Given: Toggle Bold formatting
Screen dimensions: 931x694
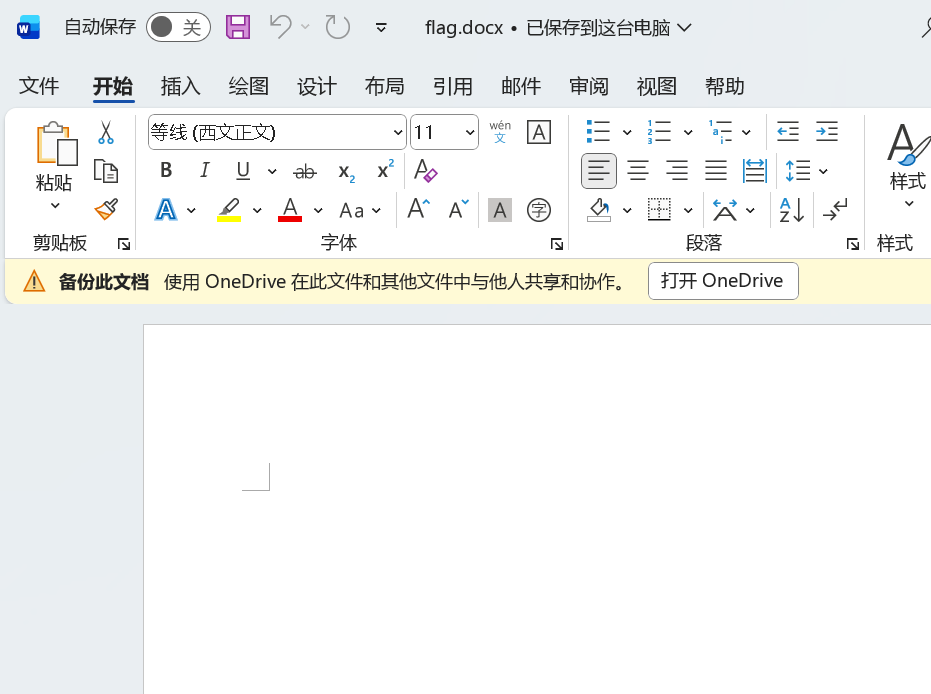Looking at the screenshot, I should click(166, 171).
